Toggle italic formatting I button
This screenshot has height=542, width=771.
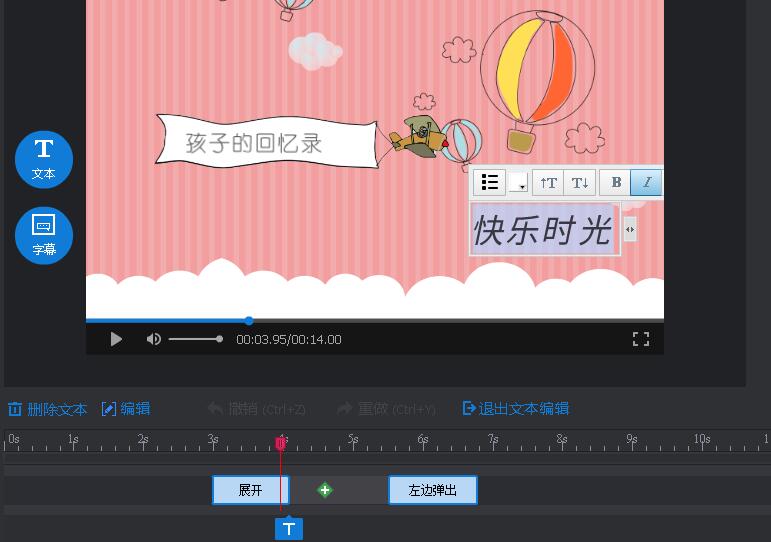[646, 182]
